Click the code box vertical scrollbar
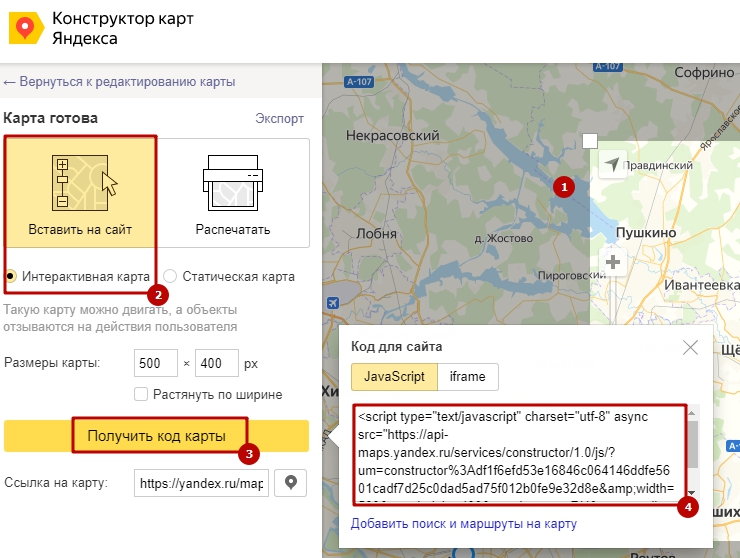 691,450
